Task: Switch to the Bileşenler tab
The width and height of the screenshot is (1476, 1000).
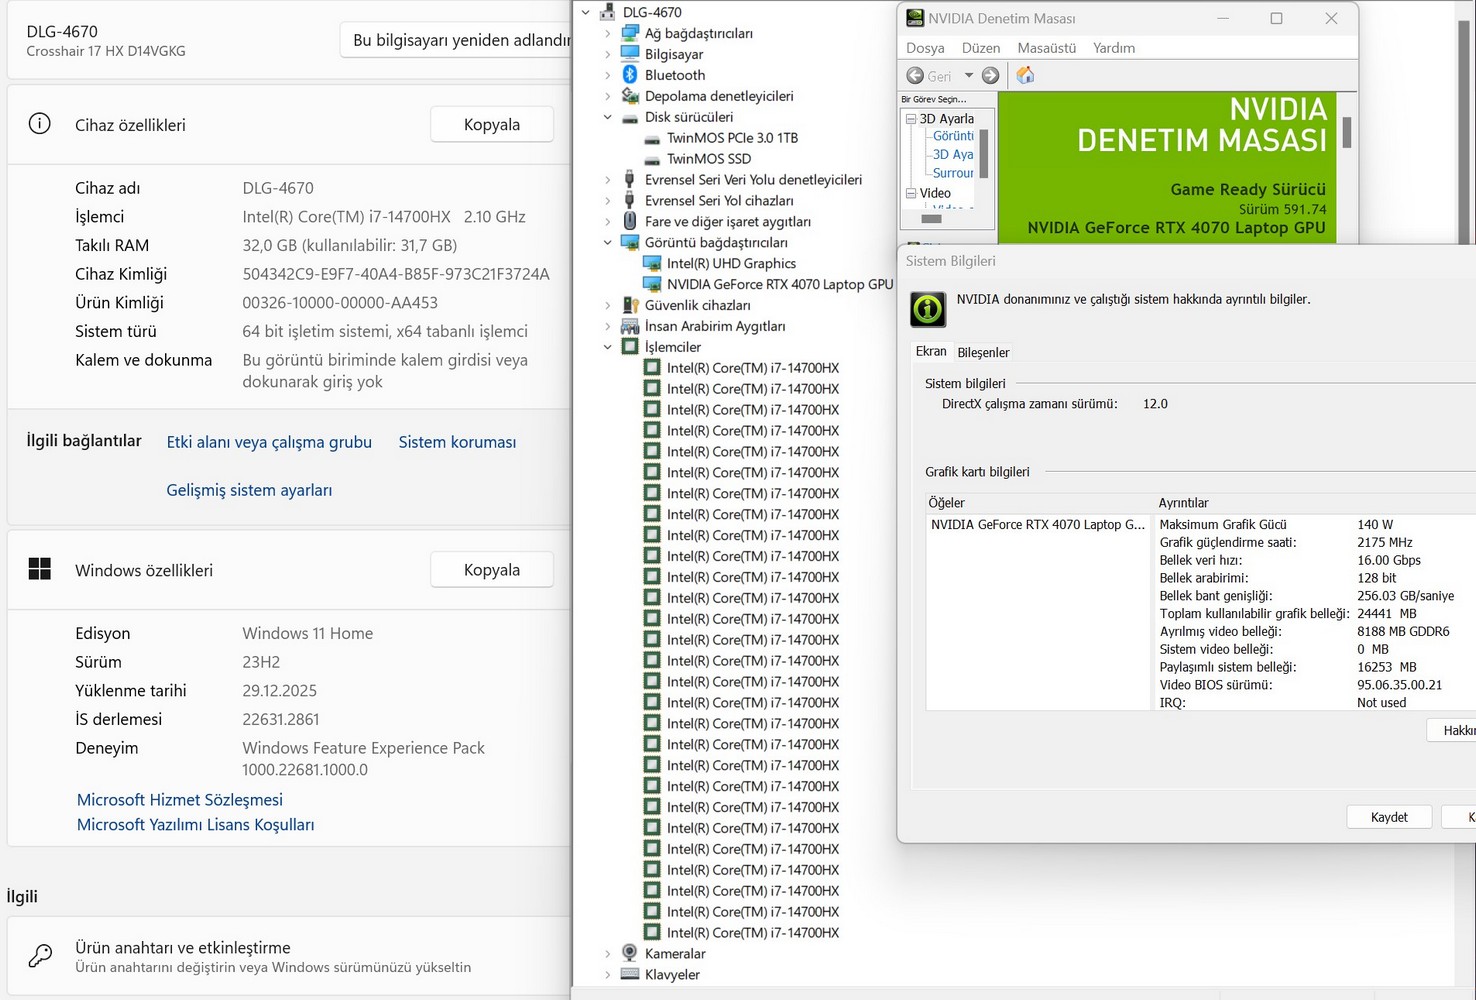Action: pyautogui.click(x=983, y=352)
